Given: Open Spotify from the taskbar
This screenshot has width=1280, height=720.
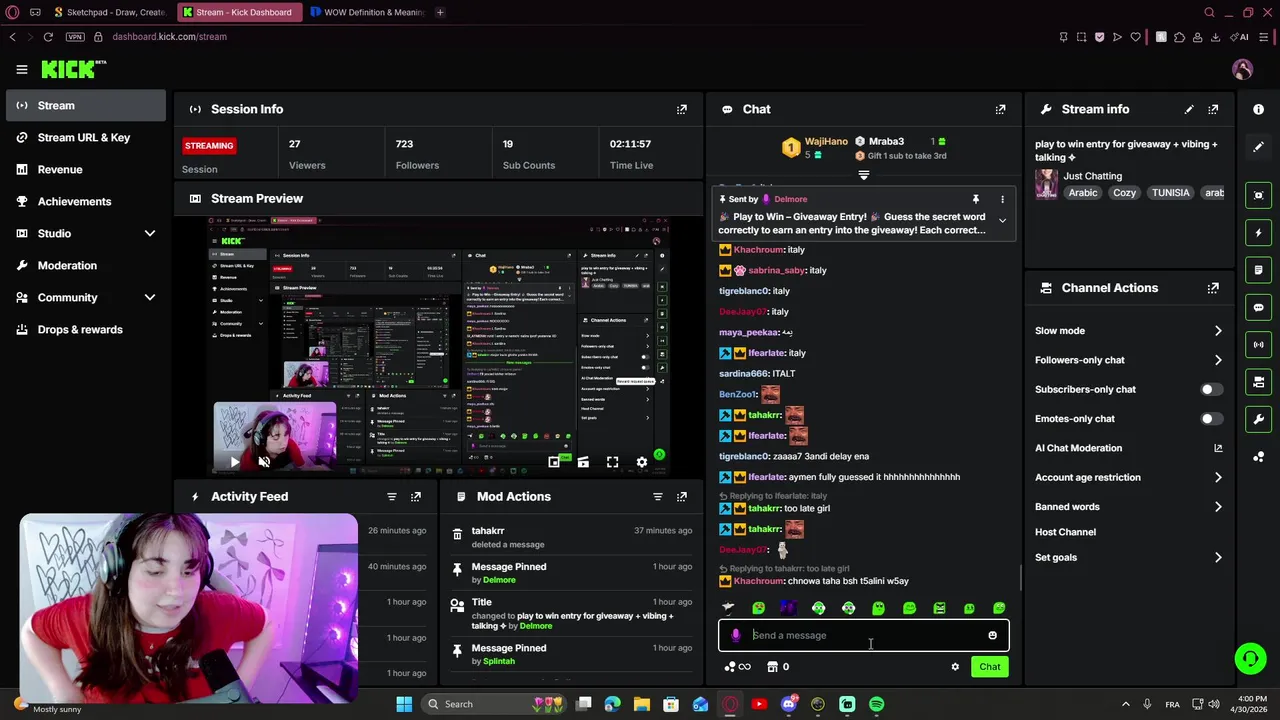Looking at the screenshot, I should (x=877, y=704).
